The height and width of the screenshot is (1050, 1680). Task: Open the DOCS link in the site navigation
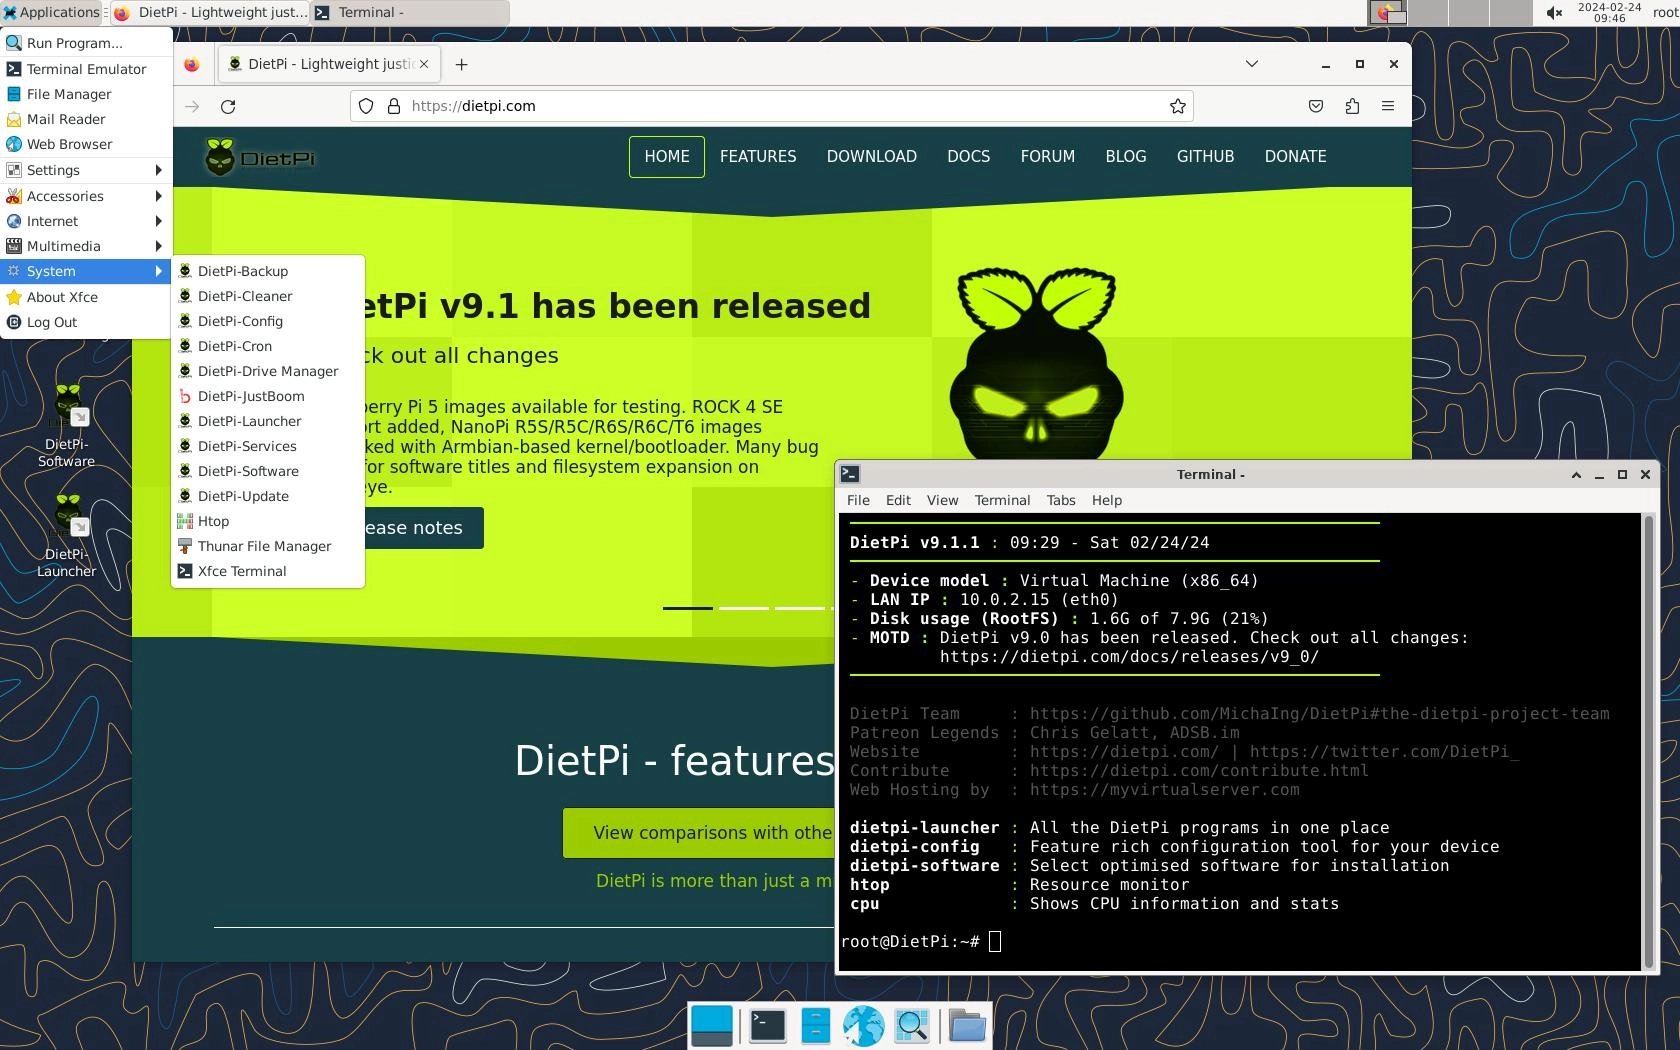point(969,157)
